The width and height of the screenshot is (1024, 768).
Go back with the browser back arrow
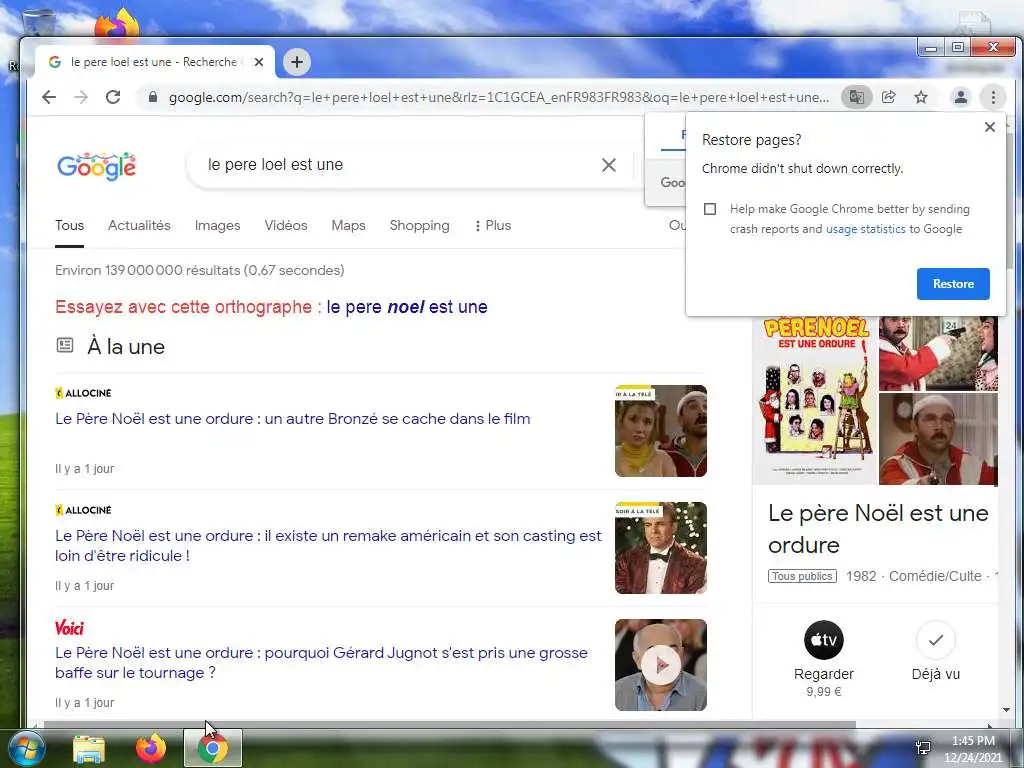coord(49,97)
